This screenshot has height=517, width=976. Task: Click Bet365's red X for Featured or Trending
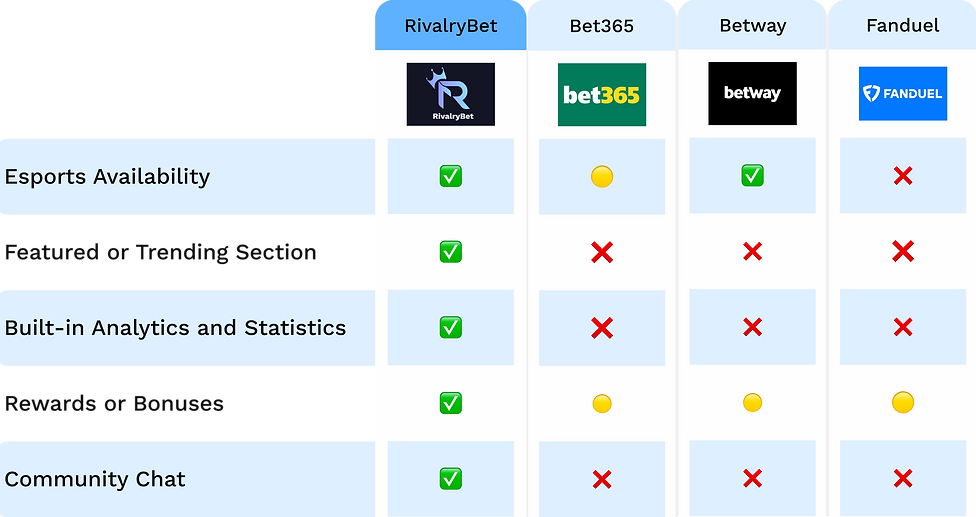tap(602, 252)
